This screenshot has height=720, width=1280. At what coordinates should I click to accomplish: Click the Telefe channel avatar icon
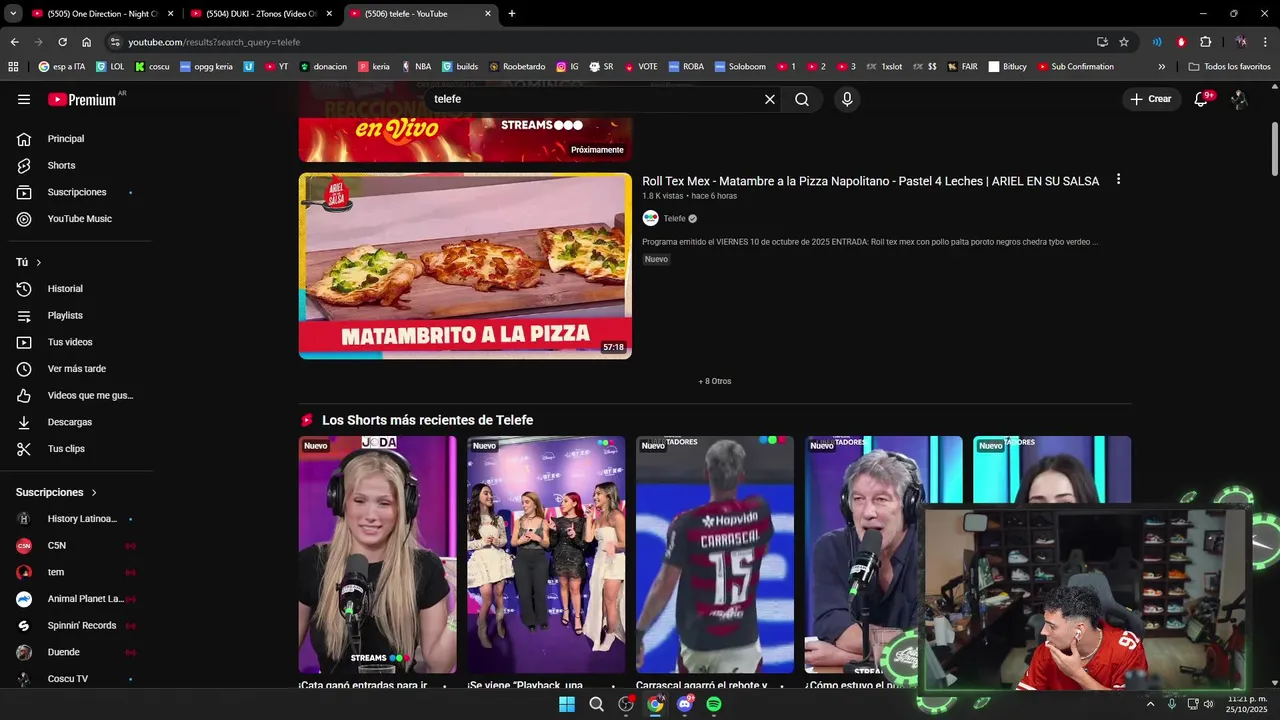click(x=650, y=218)
